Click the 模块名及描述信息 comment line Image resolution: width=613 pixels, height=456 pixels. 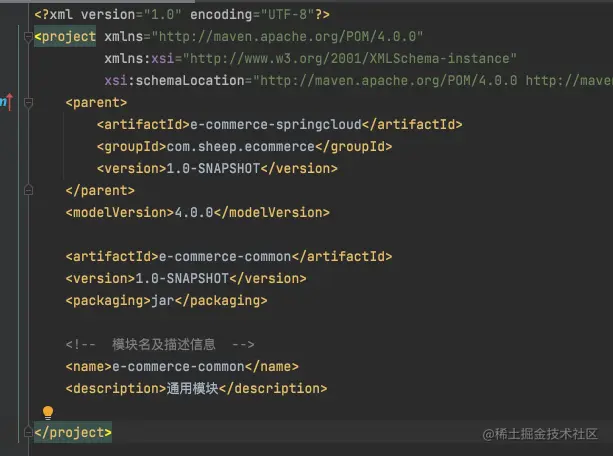pos(160,345)
